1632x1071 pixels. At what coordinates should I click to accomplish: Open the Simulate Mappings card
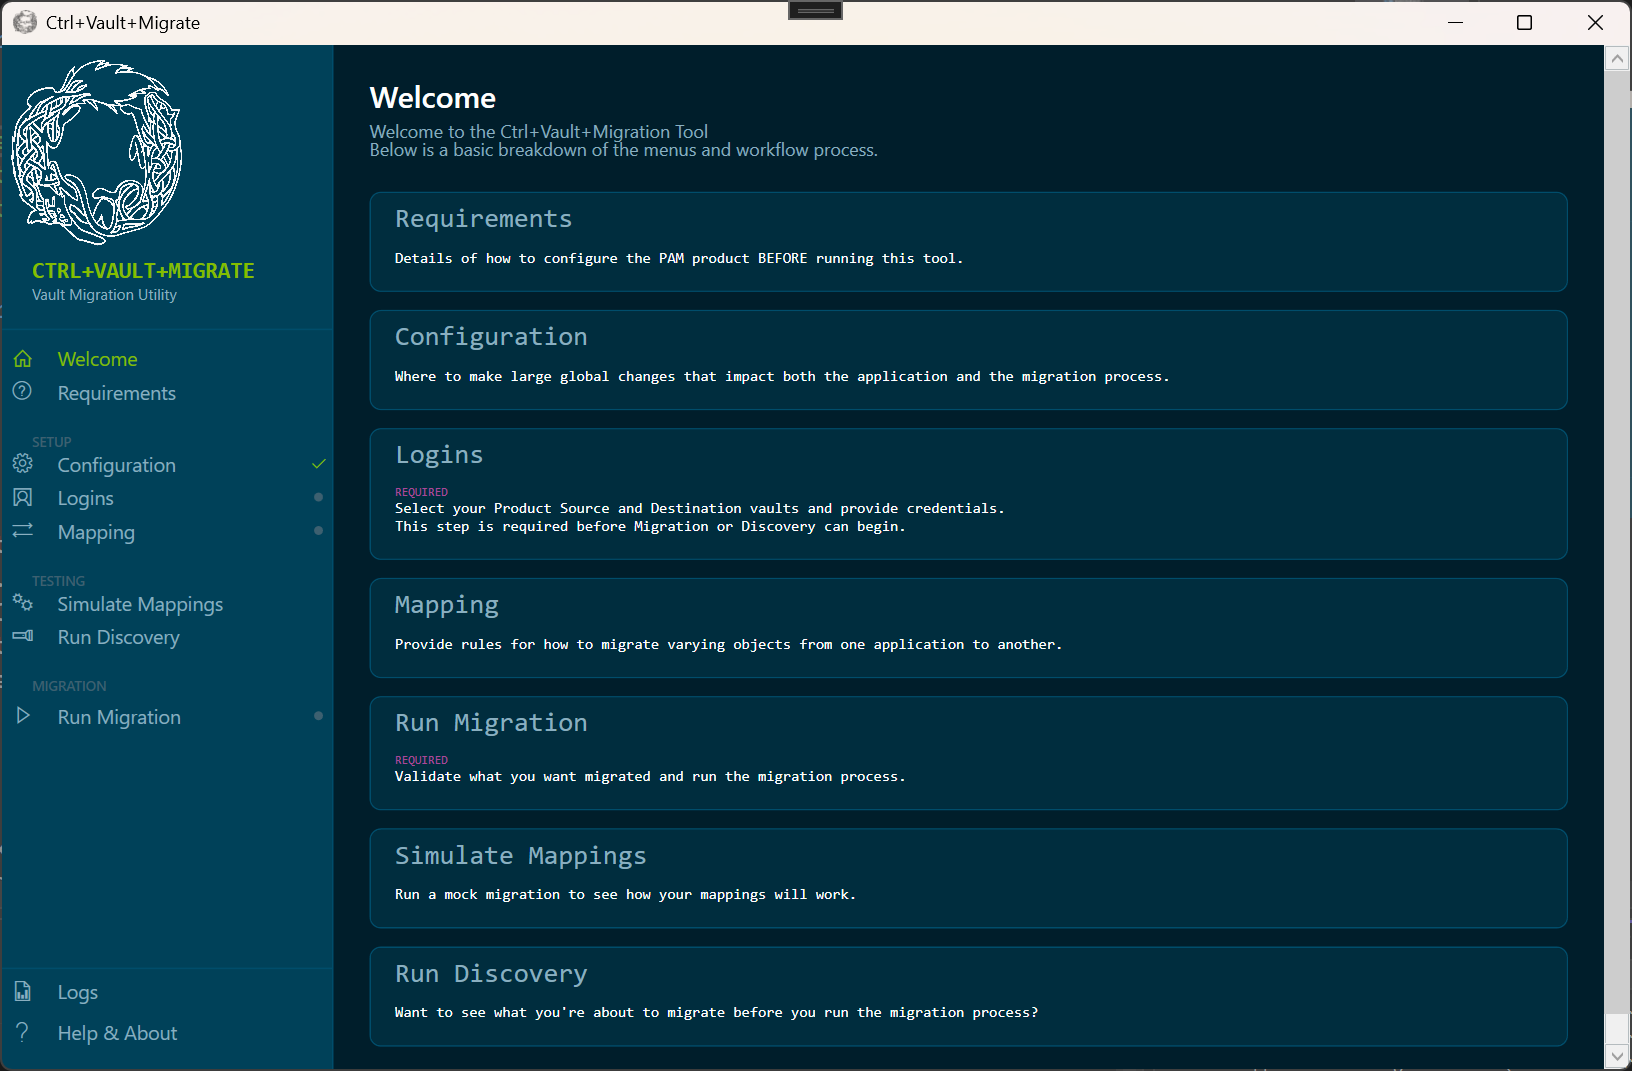pyautogui.click(x=968, y=878)
